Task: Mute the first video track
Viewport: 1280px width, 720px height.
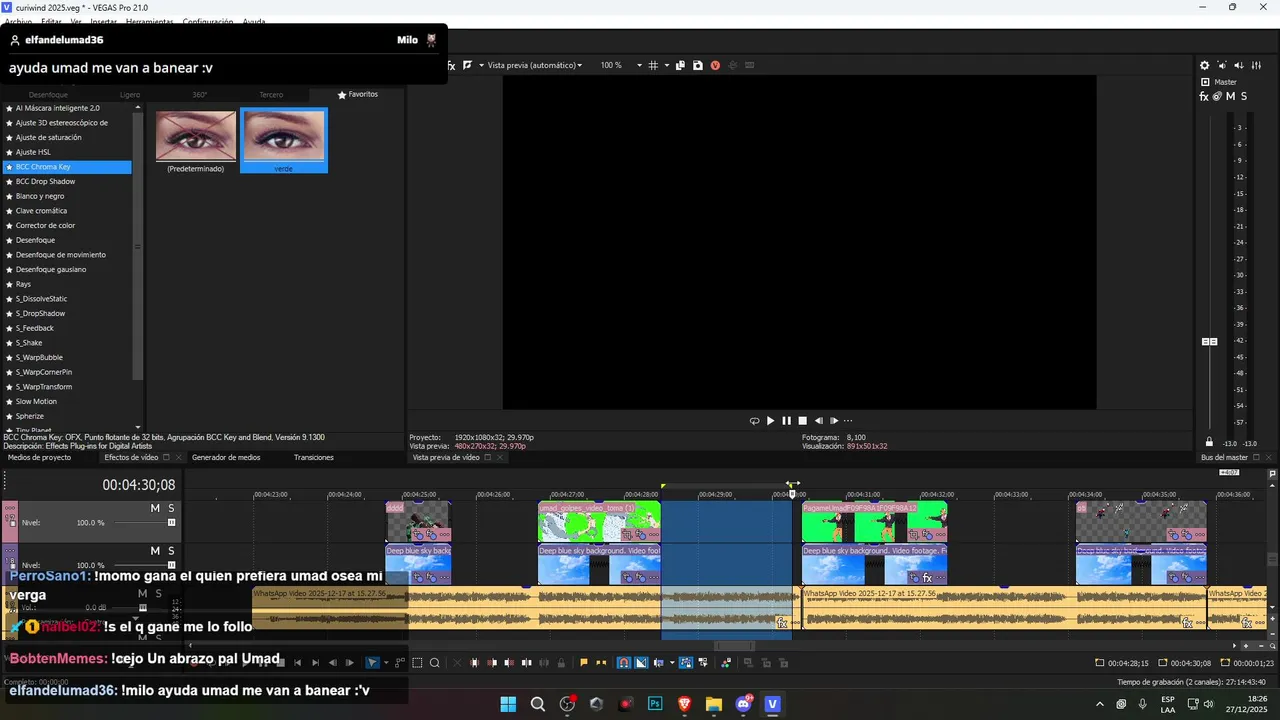Action: (x=155, y=508)
